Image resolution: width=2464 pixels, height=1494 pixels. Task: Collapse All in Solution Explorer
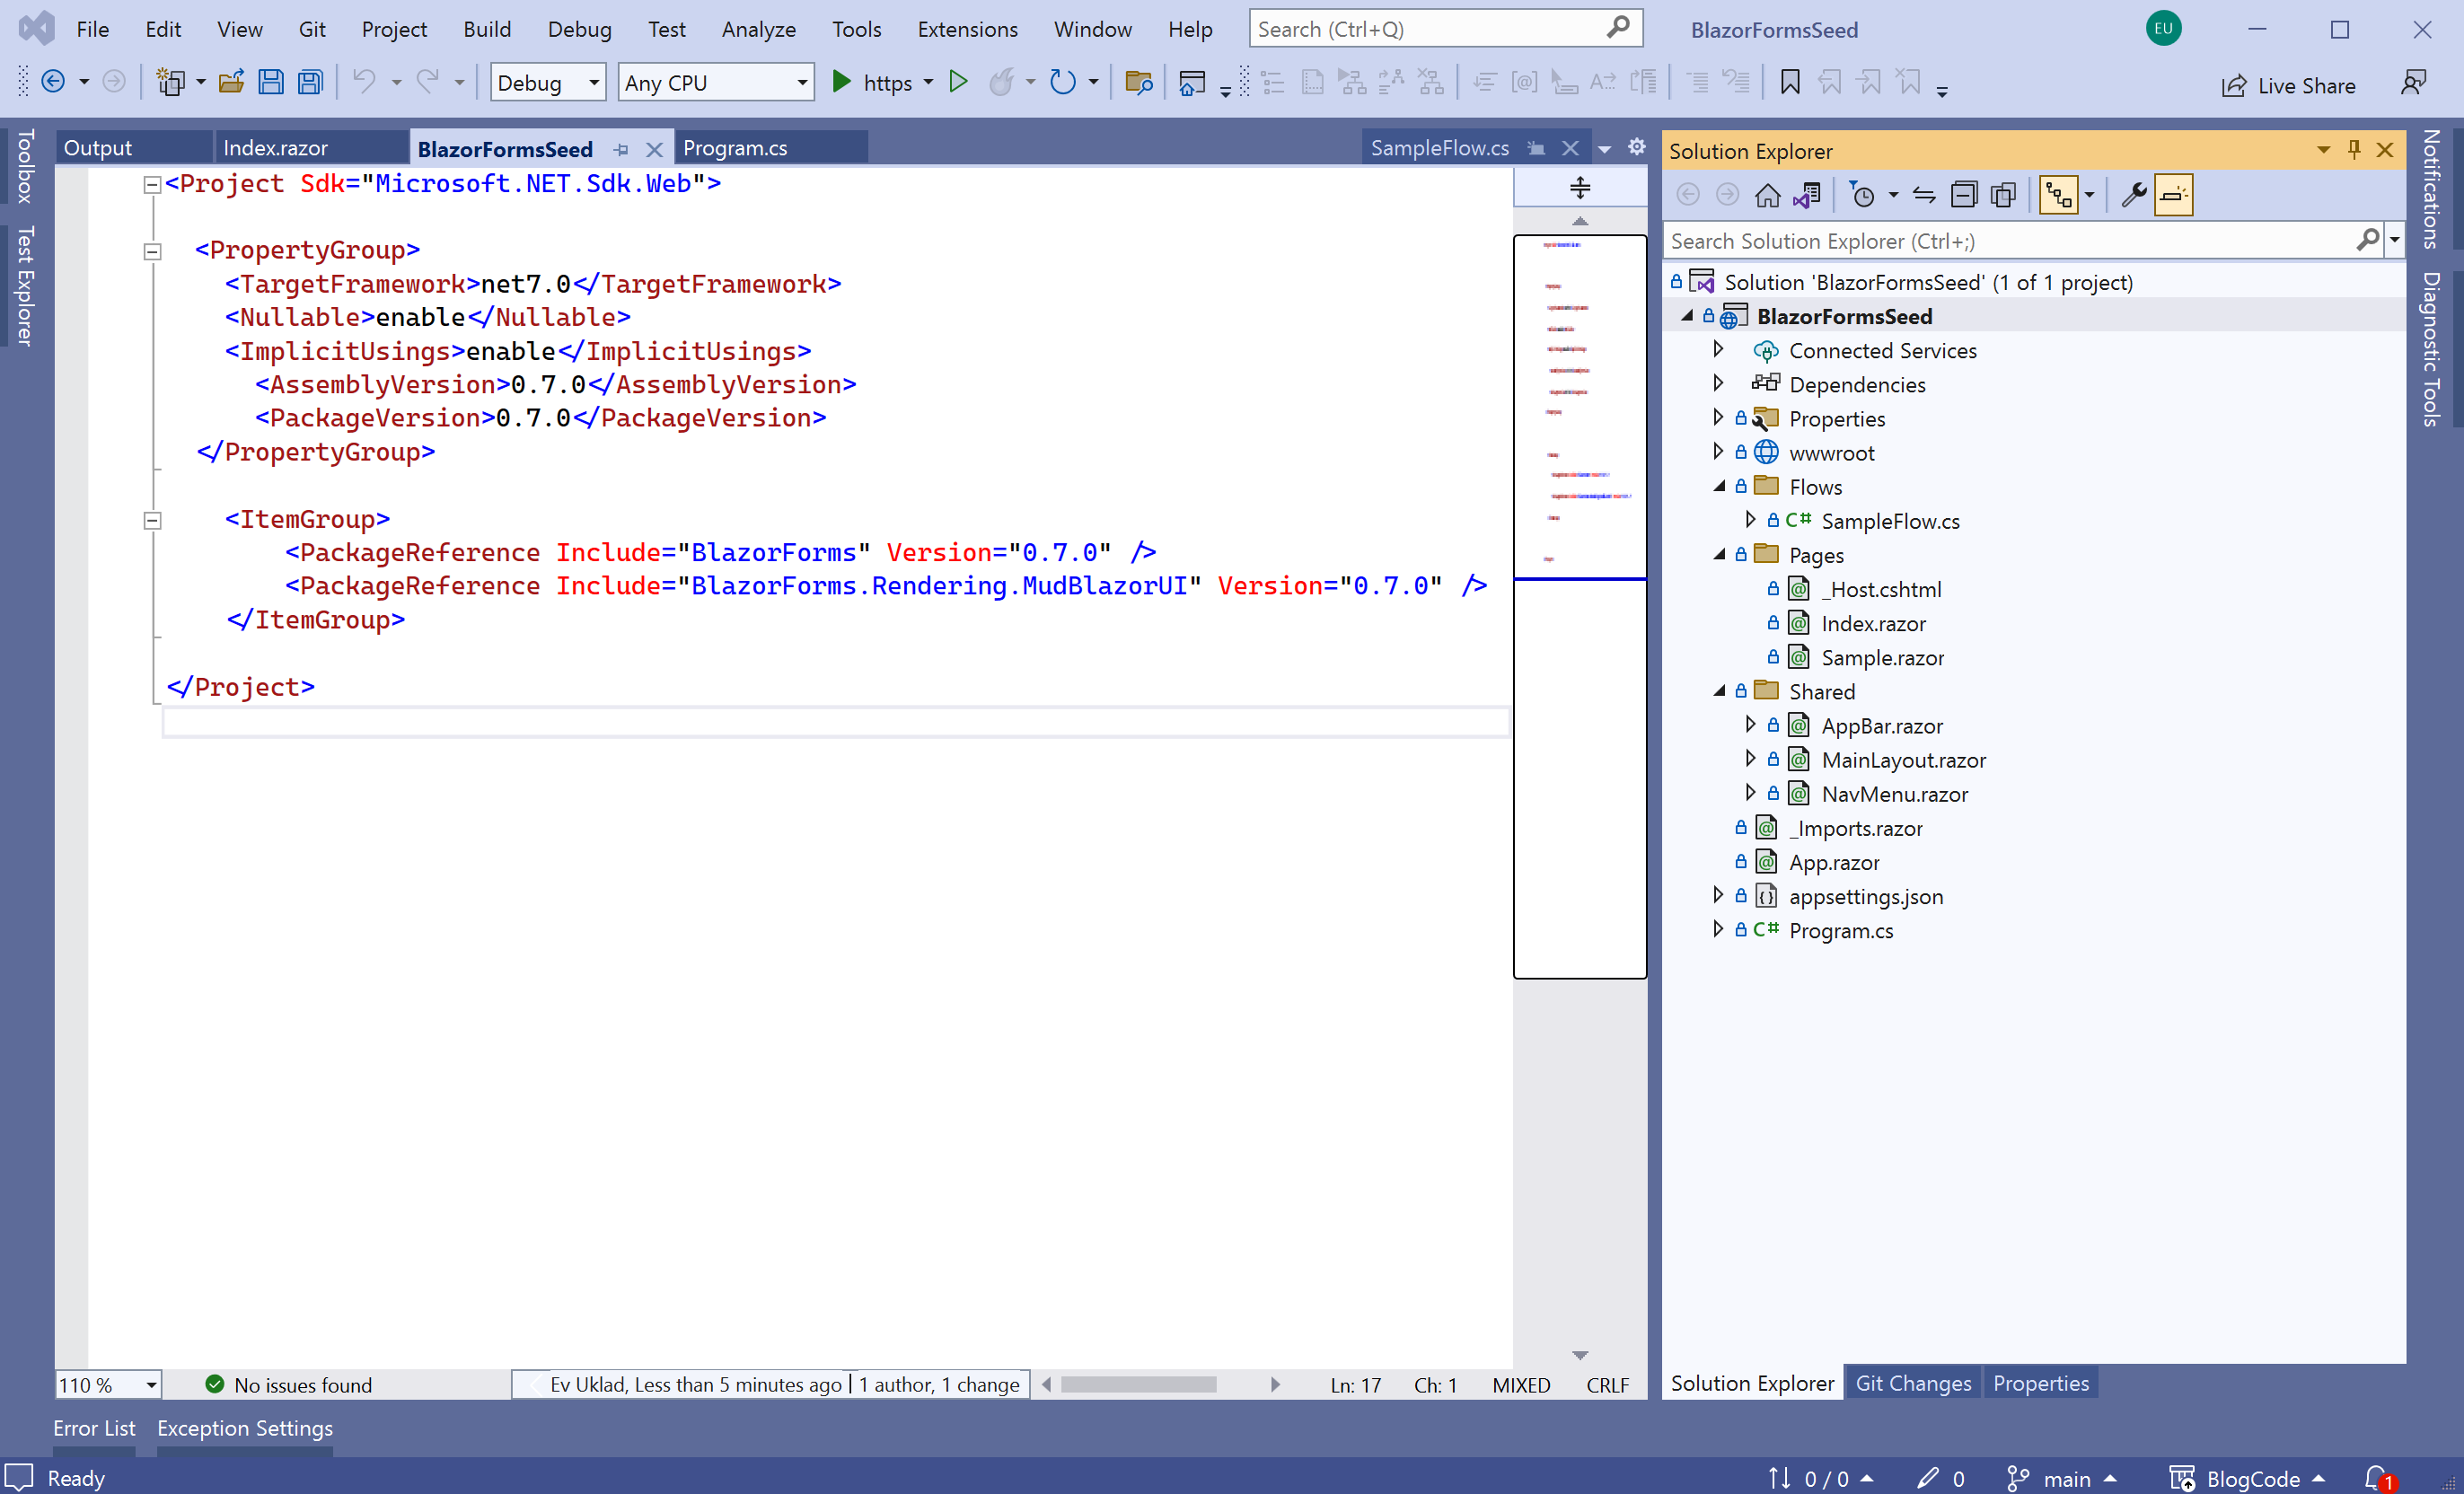coord(1964,195)
